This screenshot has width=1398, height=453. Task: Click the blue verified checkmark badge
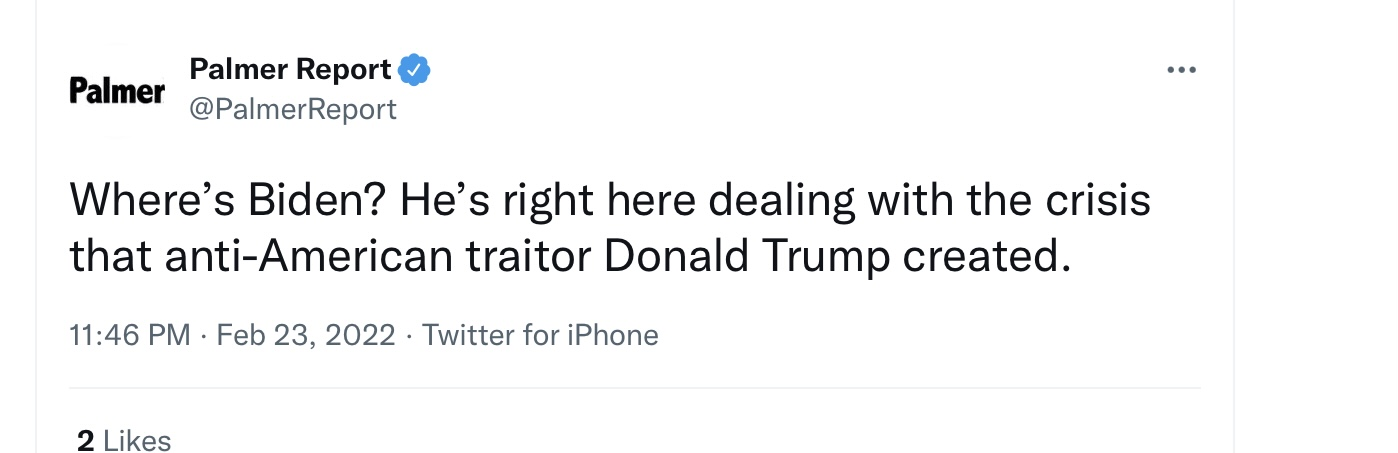pyautogui.click(x=414, y=70)
